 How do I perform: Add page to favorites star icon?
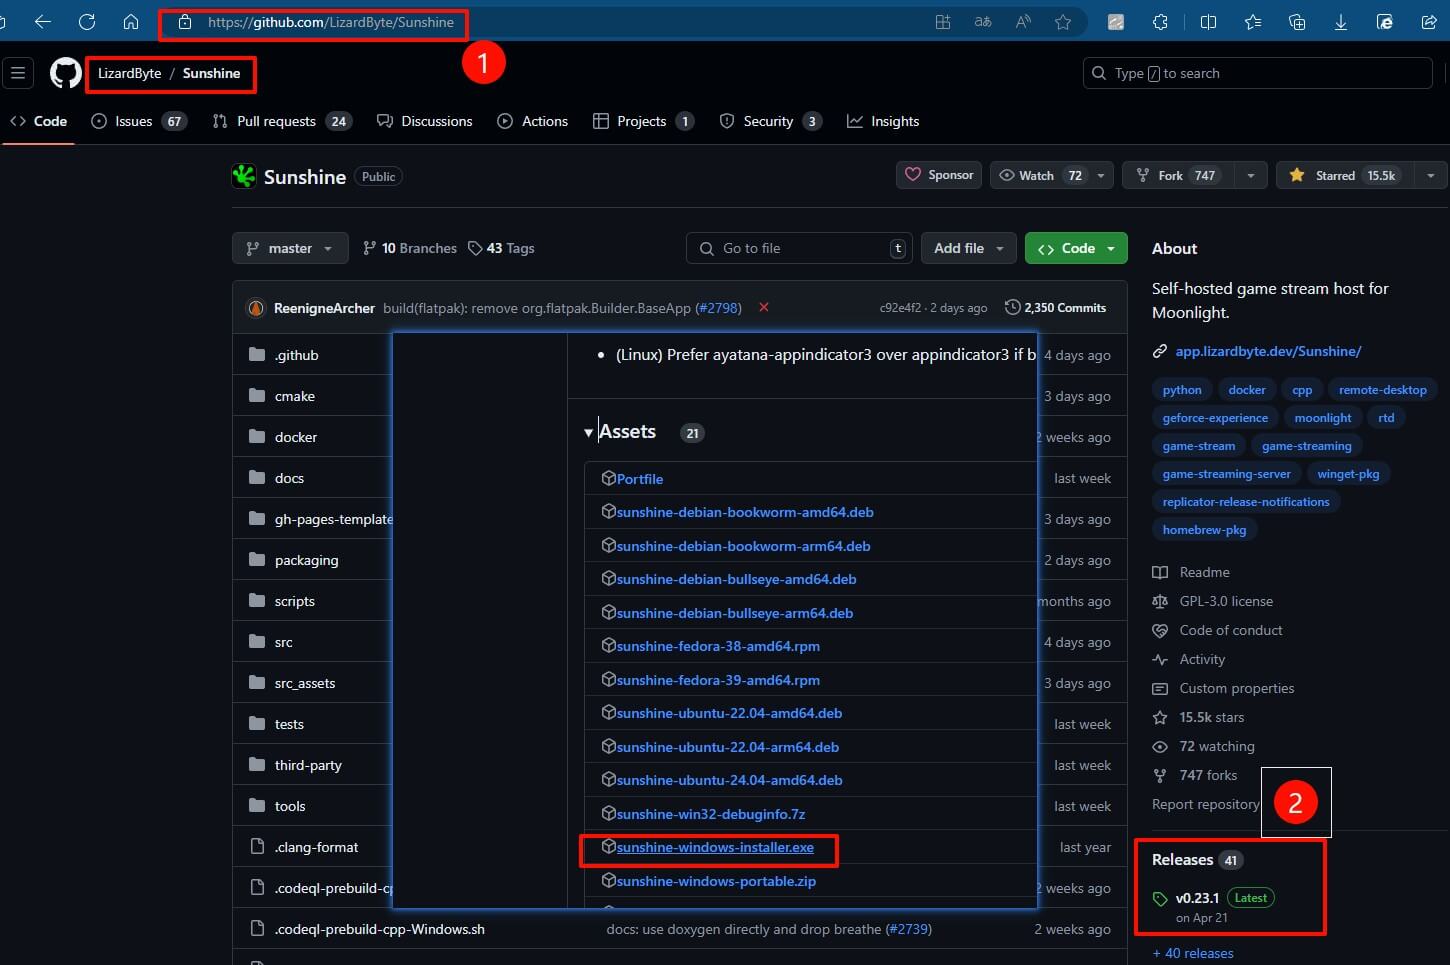[x=1063, y=22]
